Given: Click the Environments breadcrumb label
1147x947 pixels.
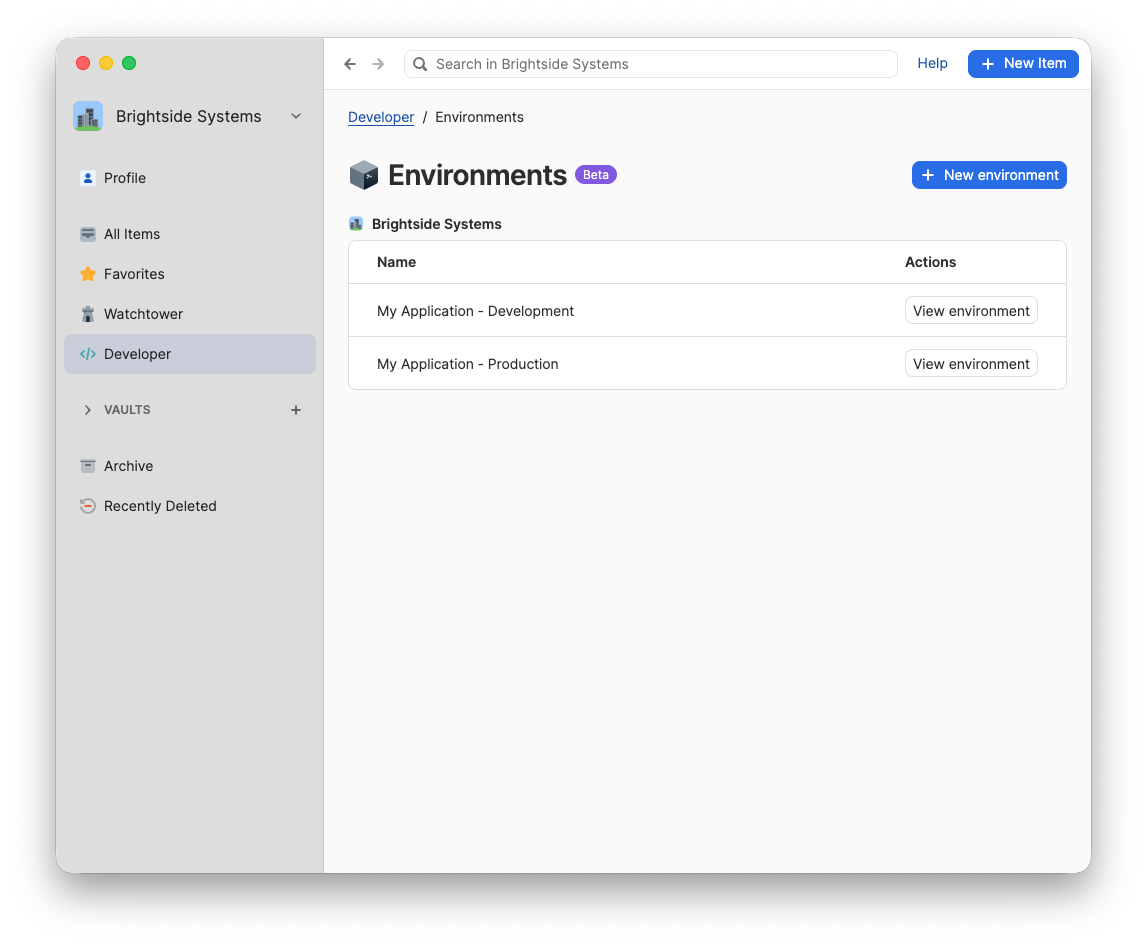Looking at the screenshot, I should [x=479, y=117].
